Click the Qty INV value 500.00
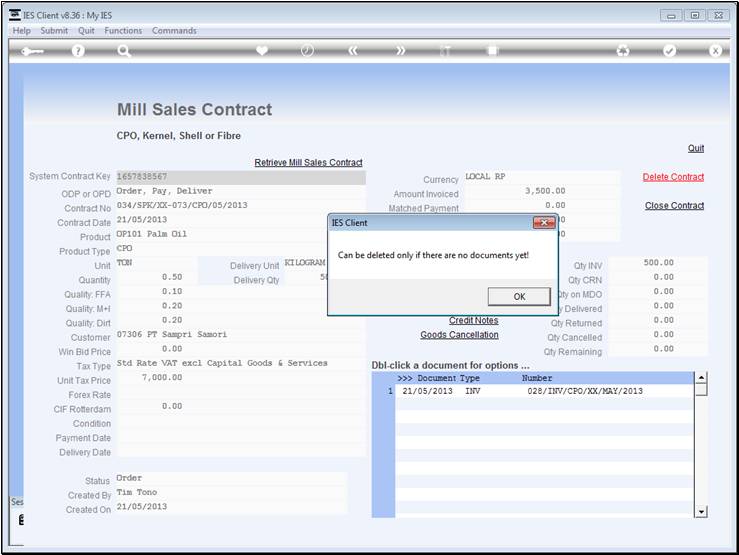 click(658, 263)
